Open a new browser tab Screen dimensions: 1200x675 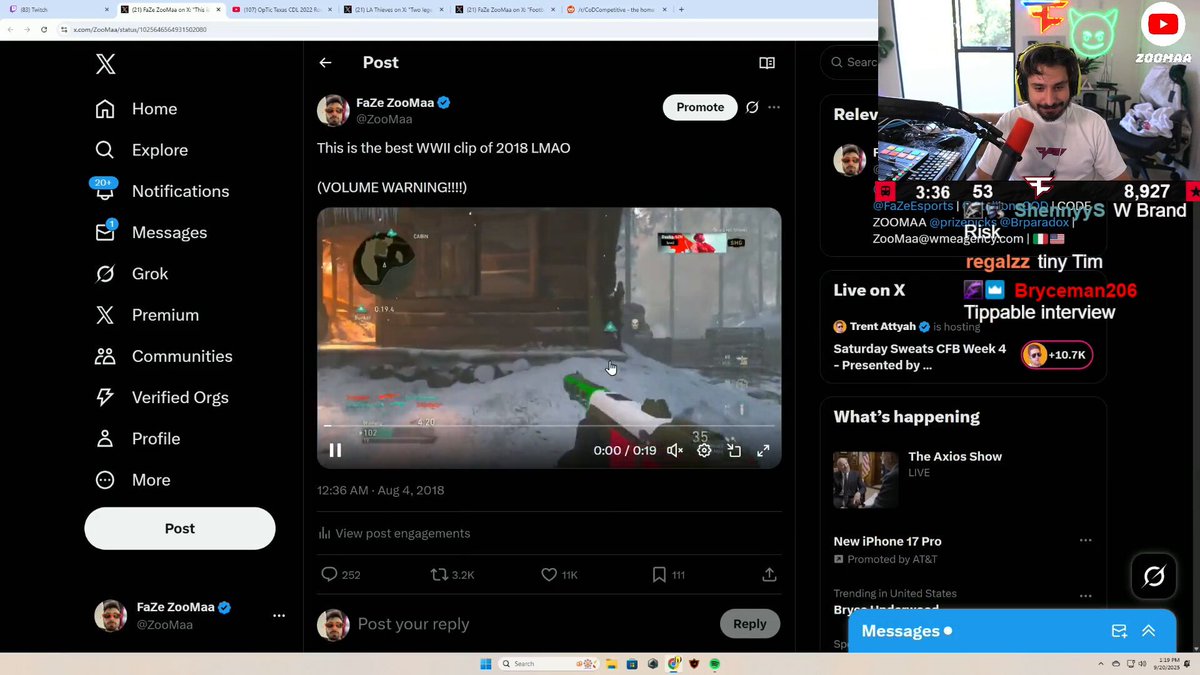pyautogui.click(x=681, y=9)
